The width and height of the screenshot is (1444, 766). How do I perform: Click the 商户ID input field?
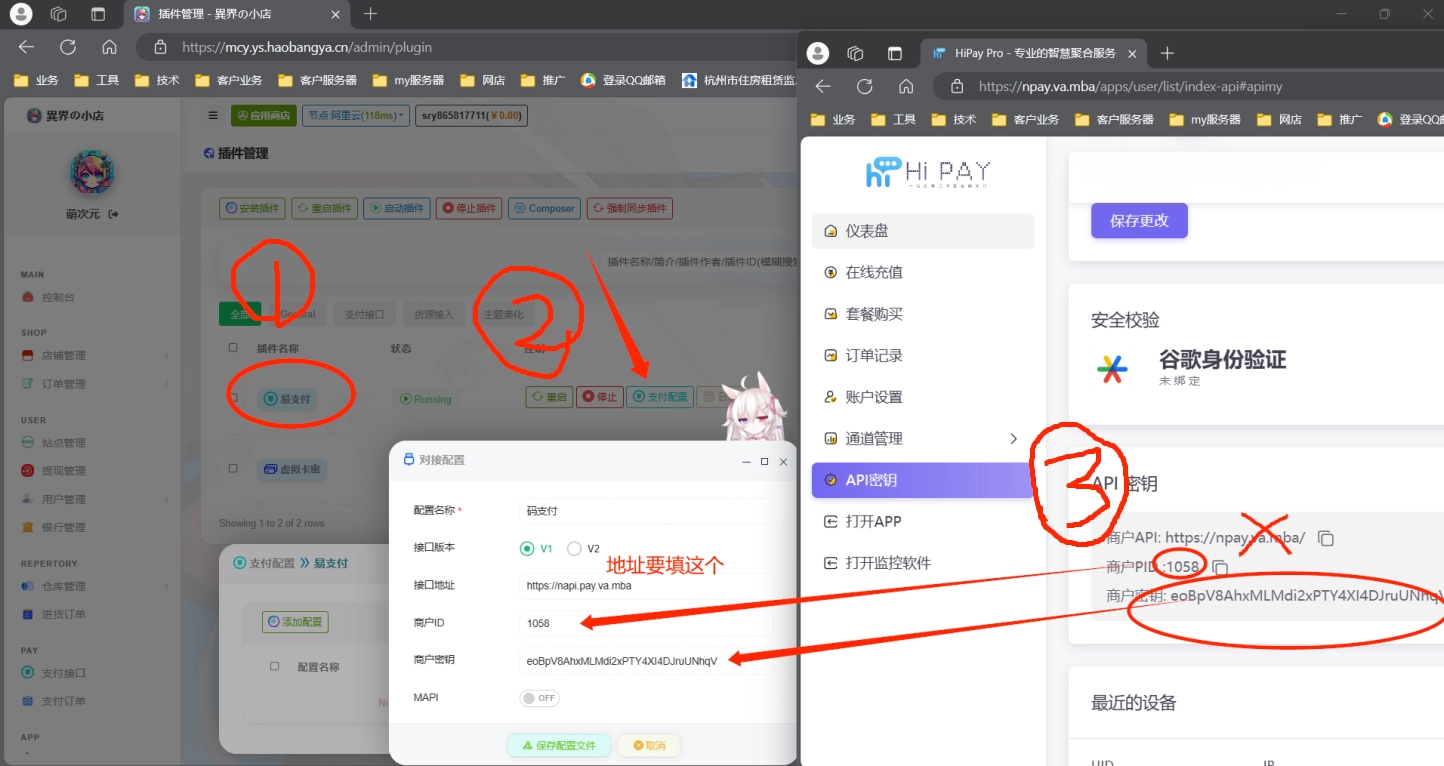pos(647,623)
